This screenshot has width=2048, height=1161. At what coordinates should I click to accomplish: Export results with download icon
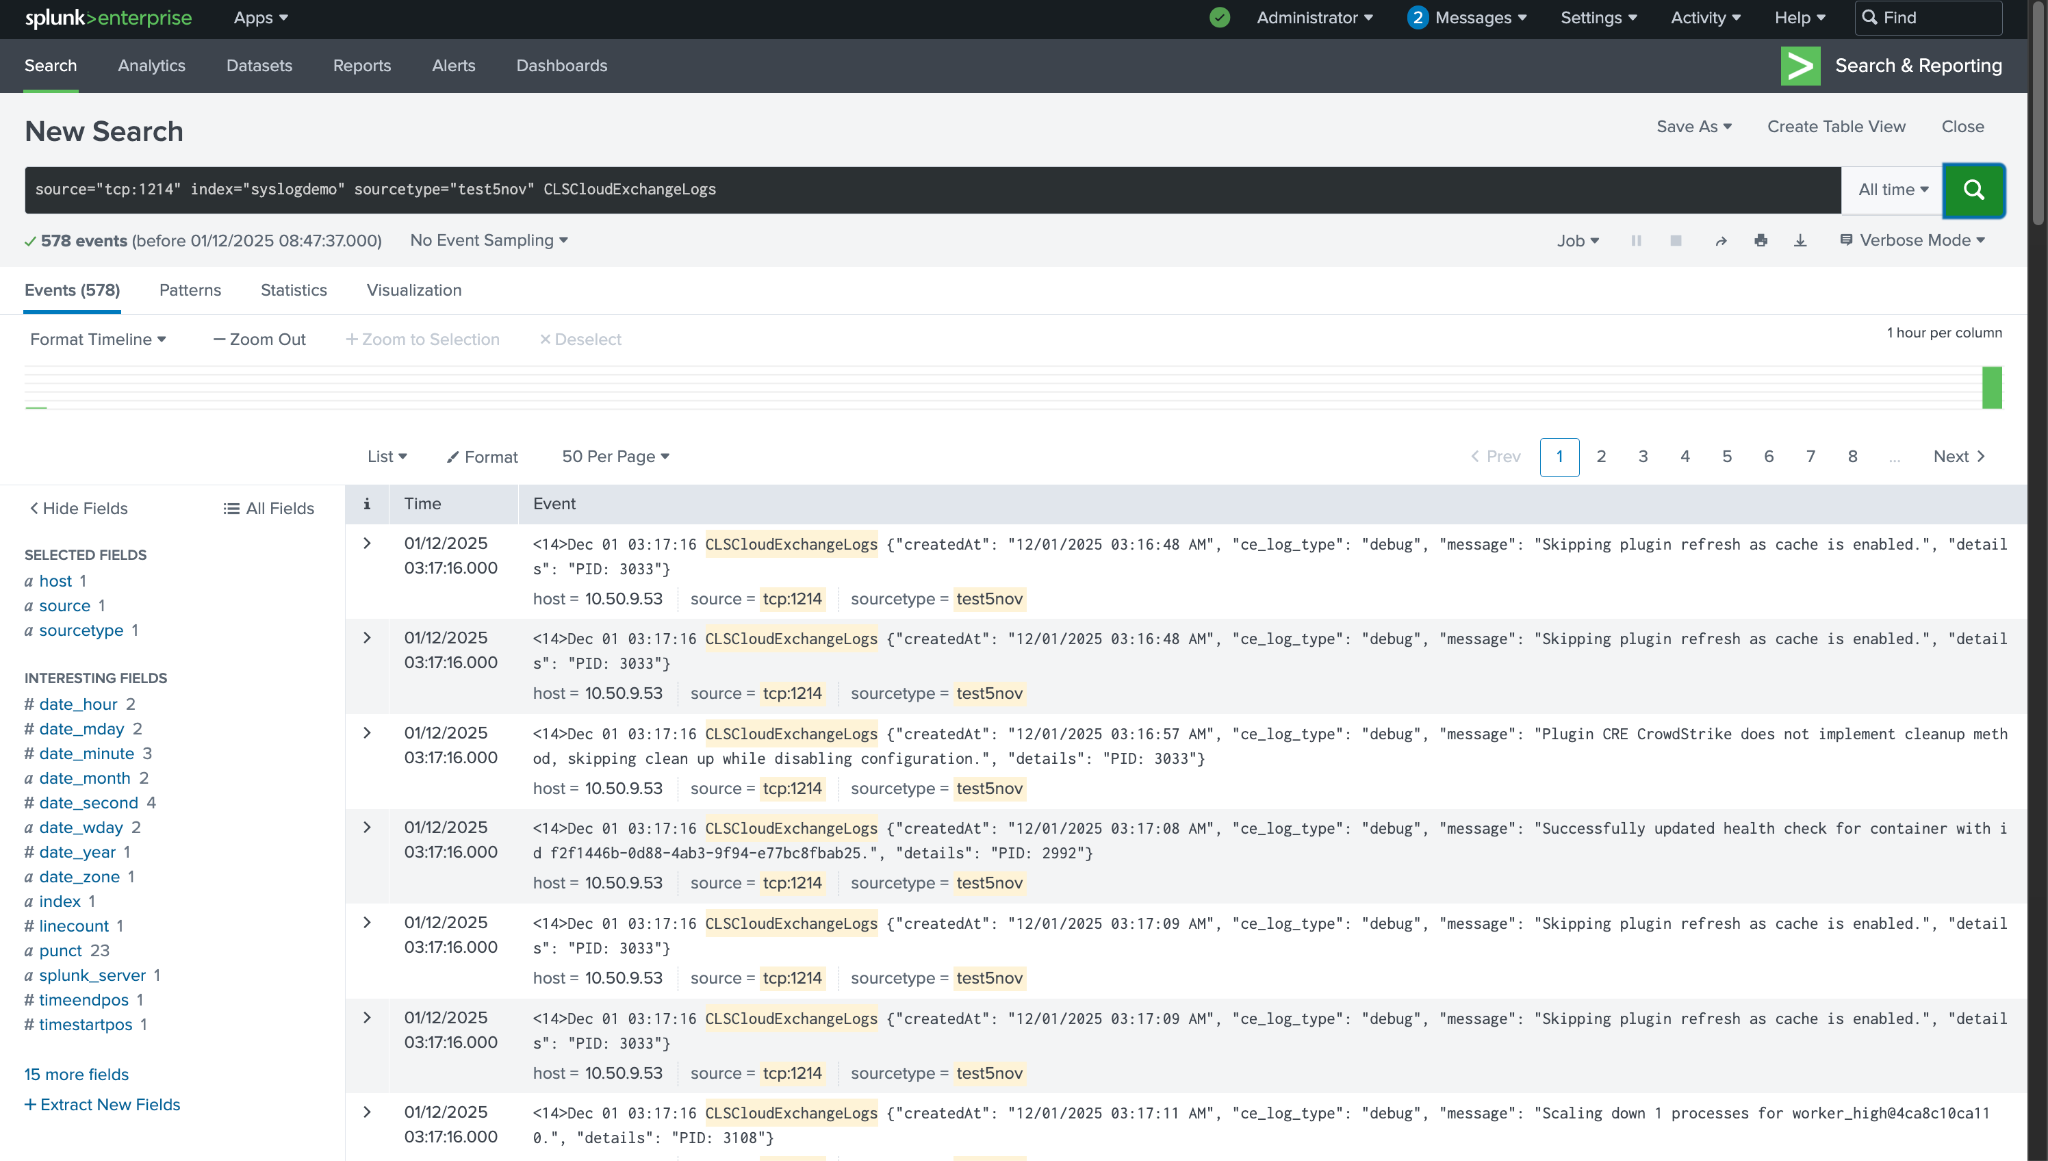[1800, 241]
